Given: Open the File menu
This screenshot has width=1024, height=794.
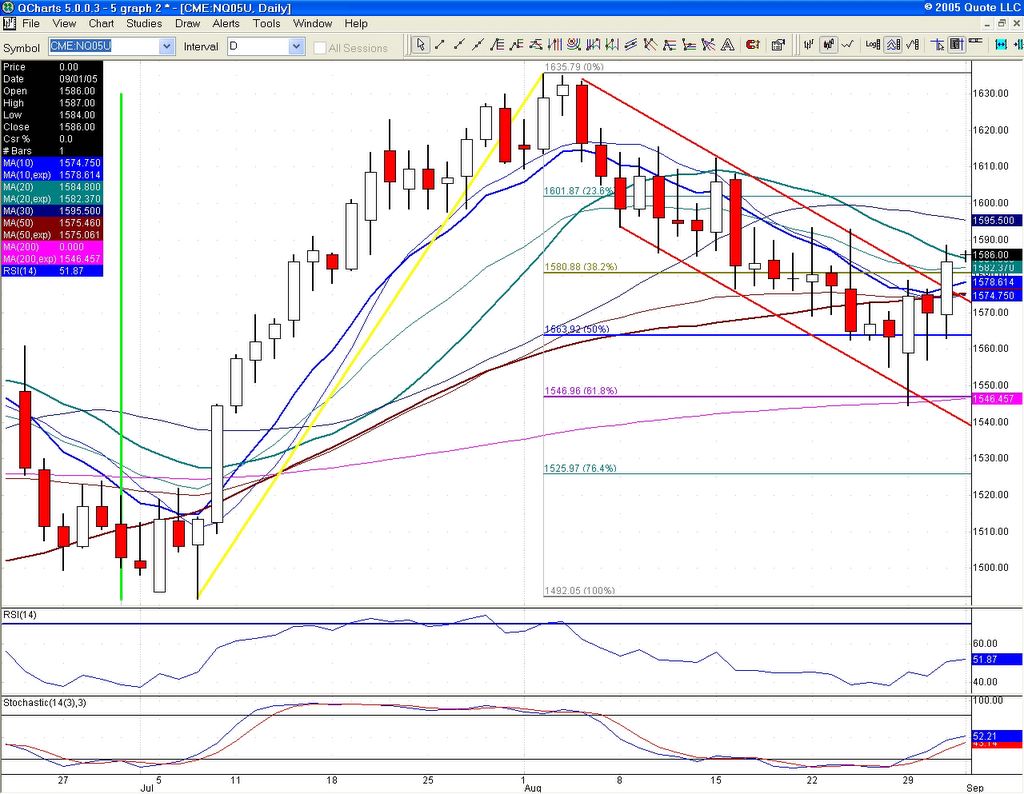Looking at the screenshot, I should point(31,24).
